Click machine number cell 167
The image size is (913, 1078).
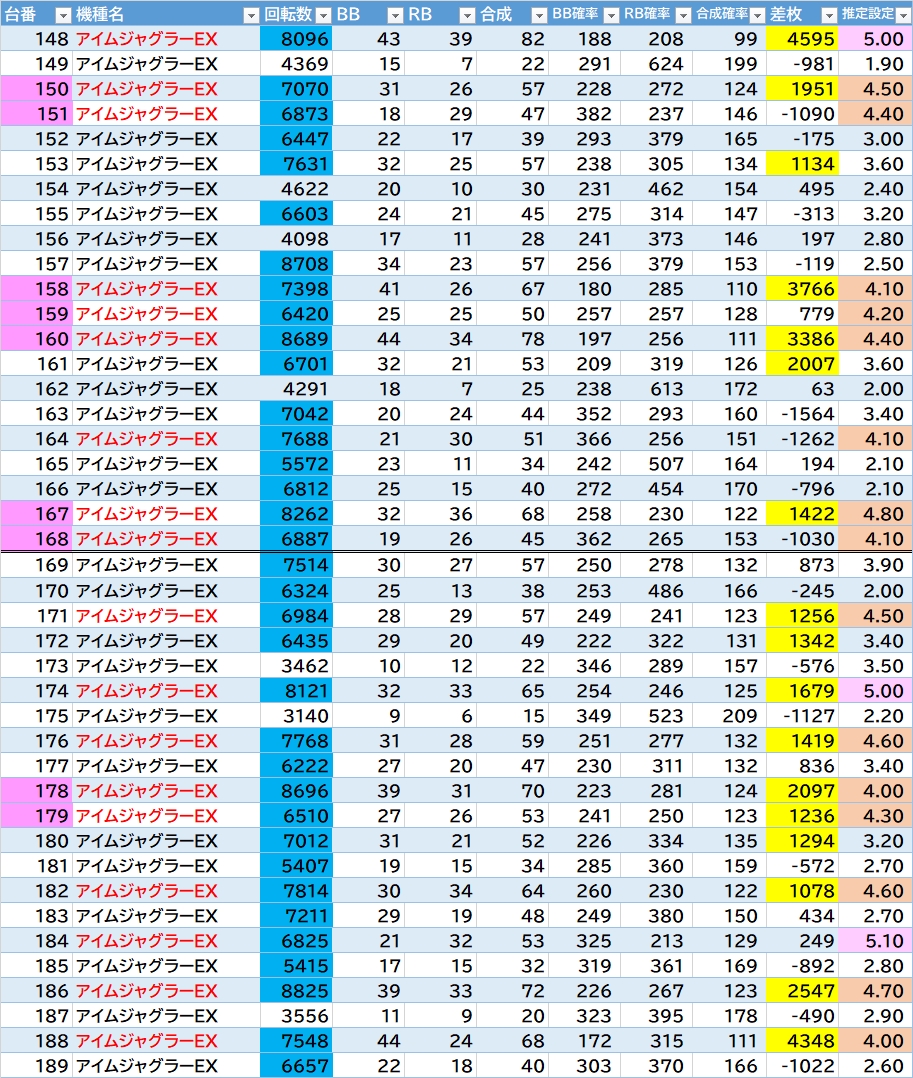tap(36, 514)
